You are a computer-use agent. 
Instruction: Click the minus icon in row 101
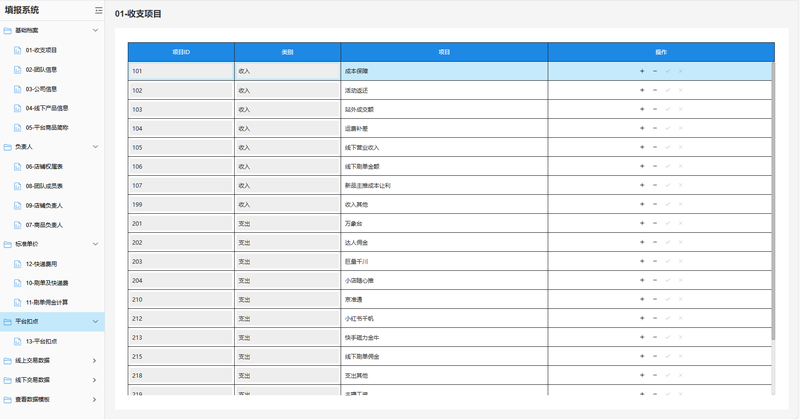point(655,71)
